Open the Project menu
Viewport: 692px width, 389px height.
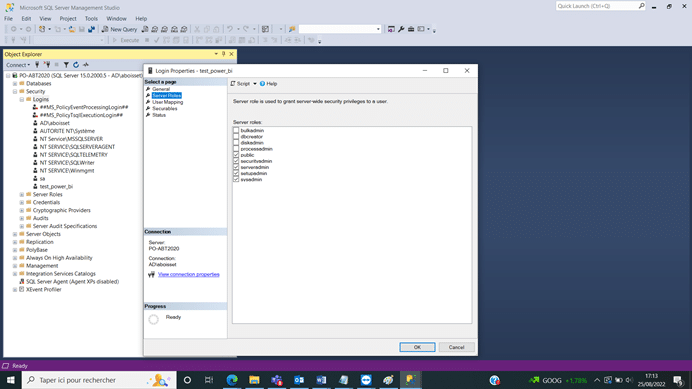[68, 19]
